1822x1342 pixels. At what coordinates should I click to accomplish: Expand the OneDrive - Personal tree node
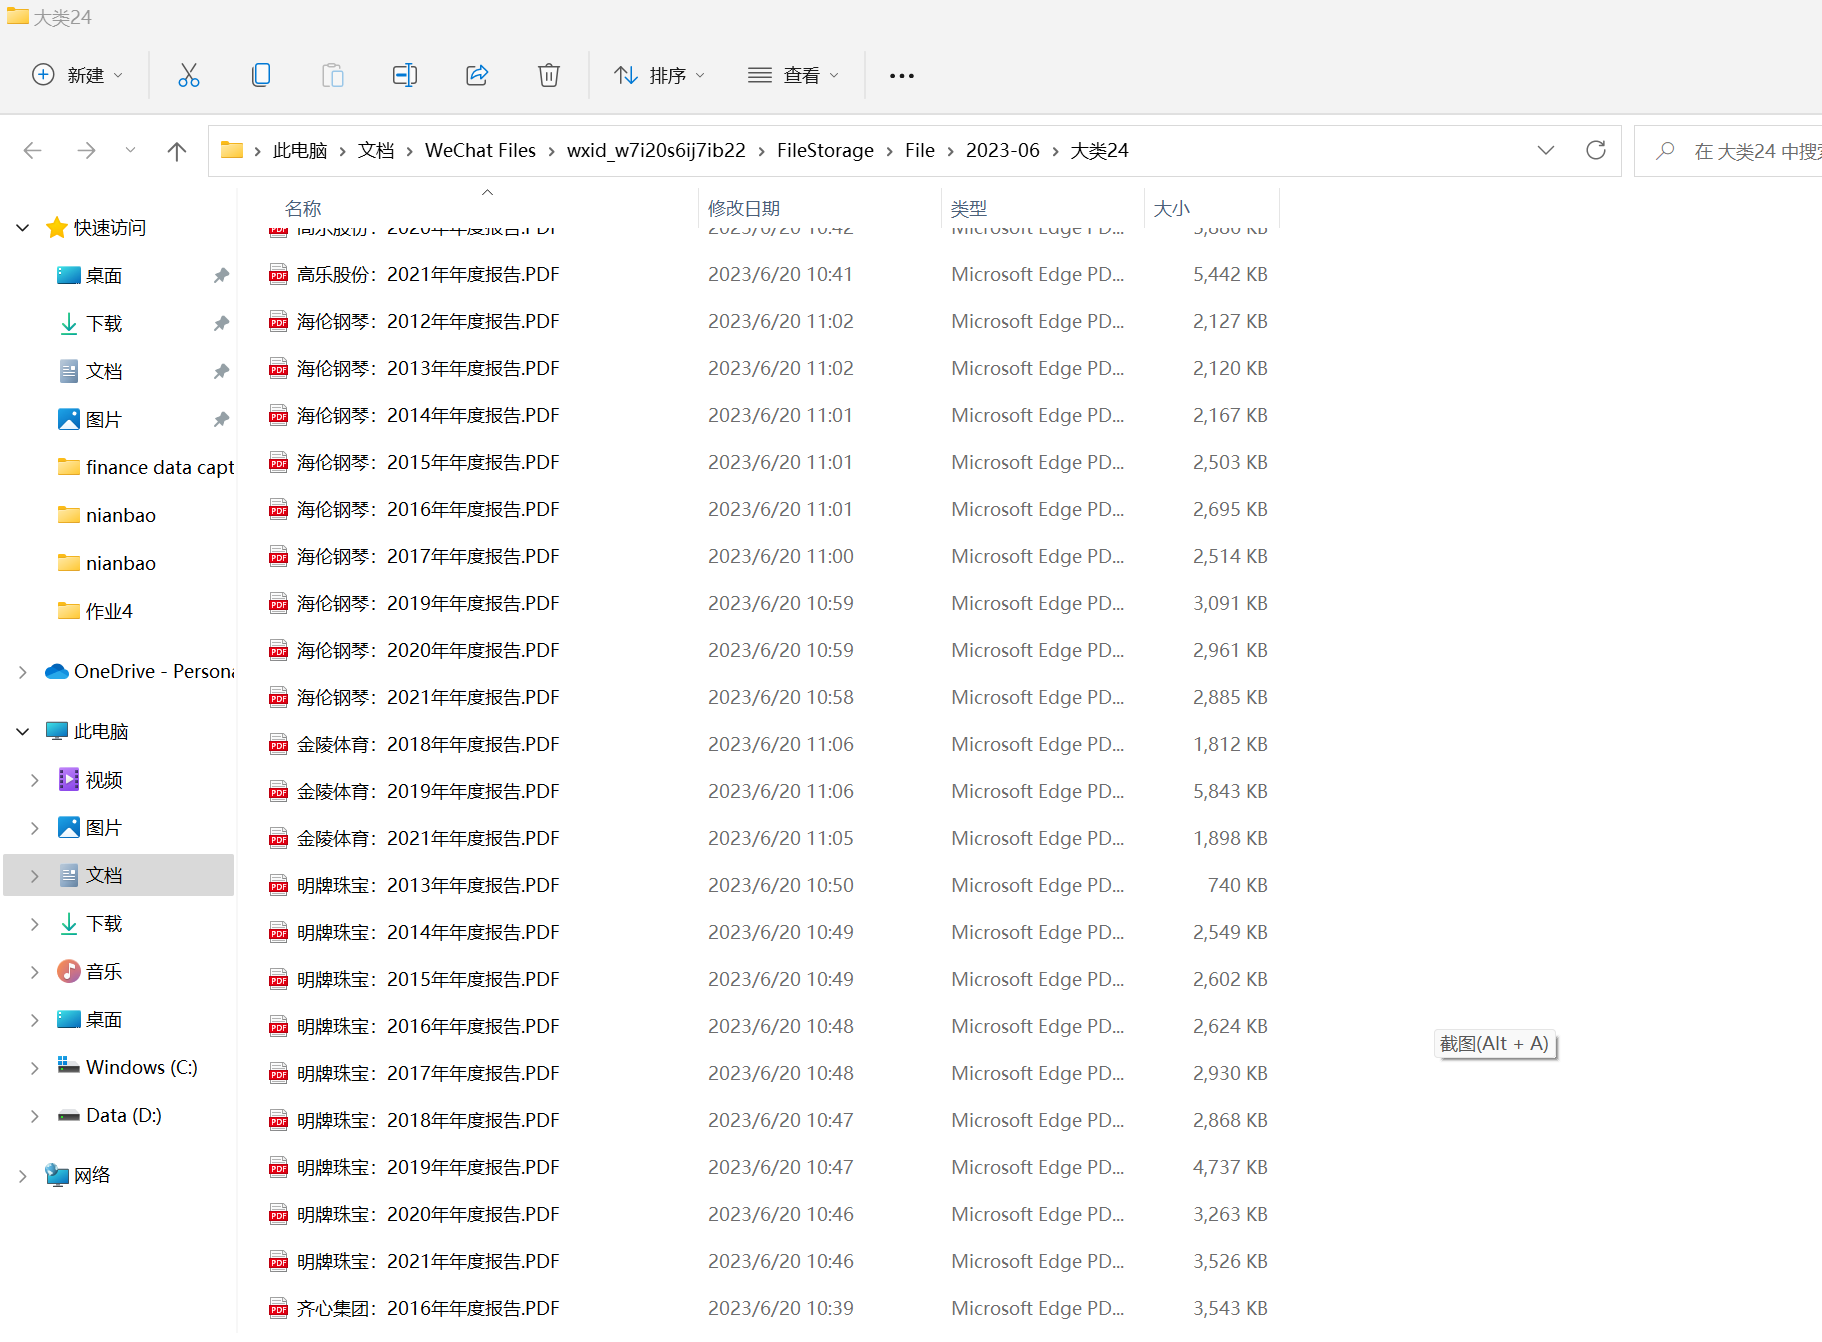coord(23,672)
